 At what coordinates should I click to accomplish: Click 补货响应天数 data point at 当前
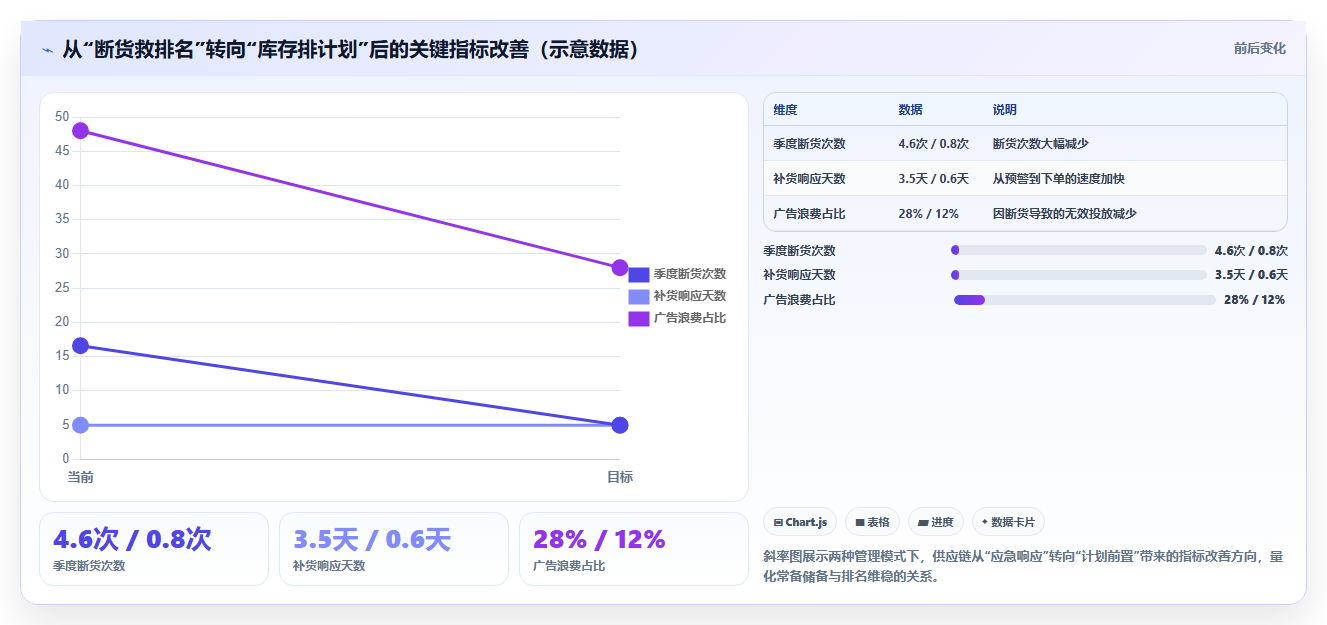pos(80,425)
